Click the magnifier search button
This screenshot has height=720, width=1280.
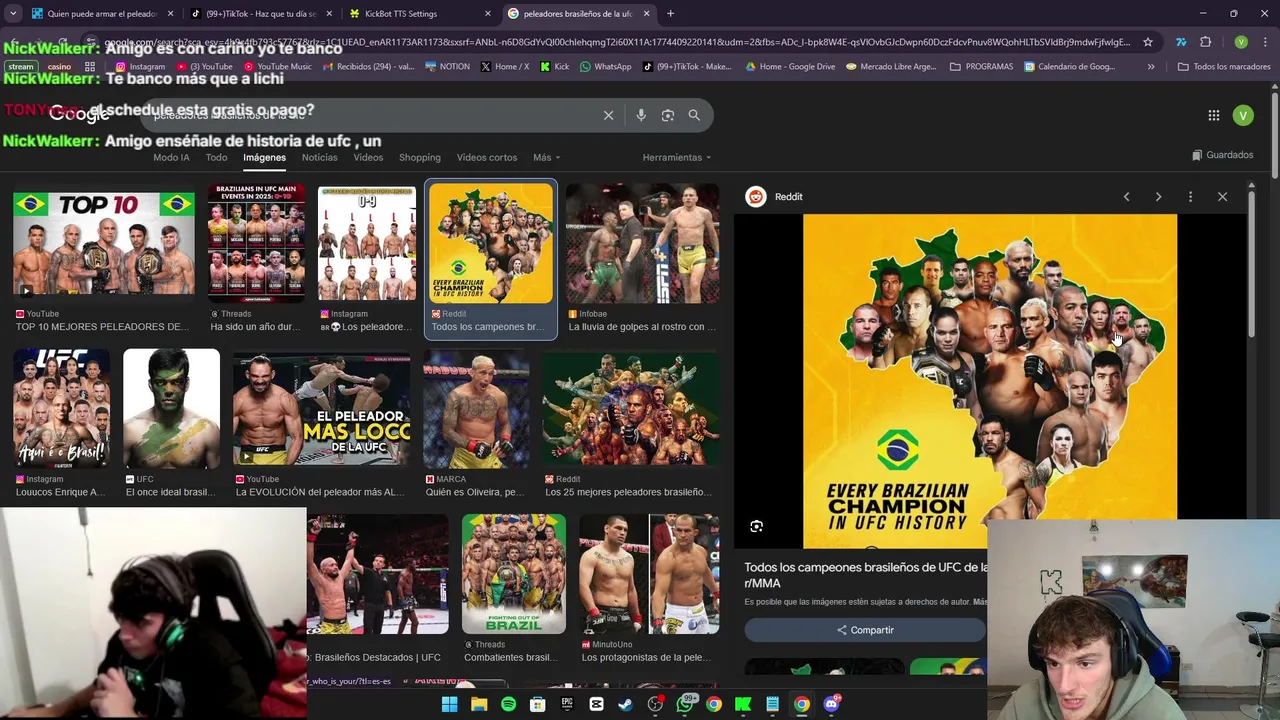pyautogui.click(x=694, y=115)
